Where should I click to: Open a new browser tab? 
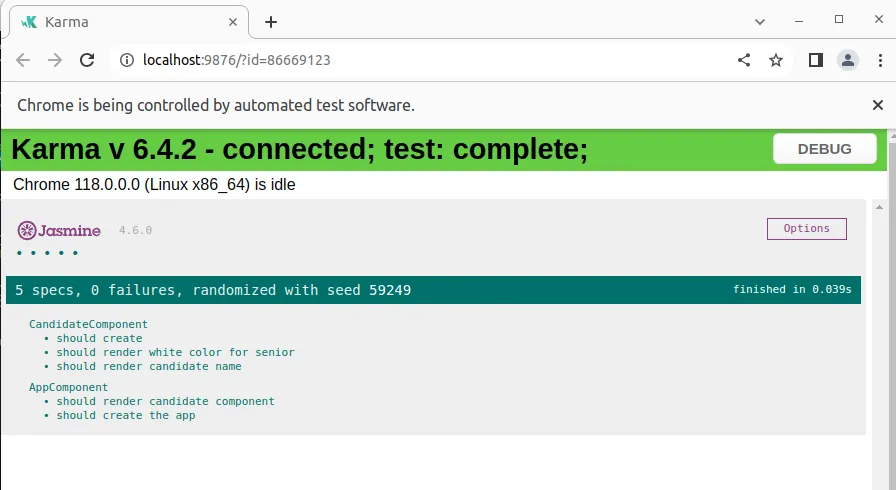(x=271, y=22)
